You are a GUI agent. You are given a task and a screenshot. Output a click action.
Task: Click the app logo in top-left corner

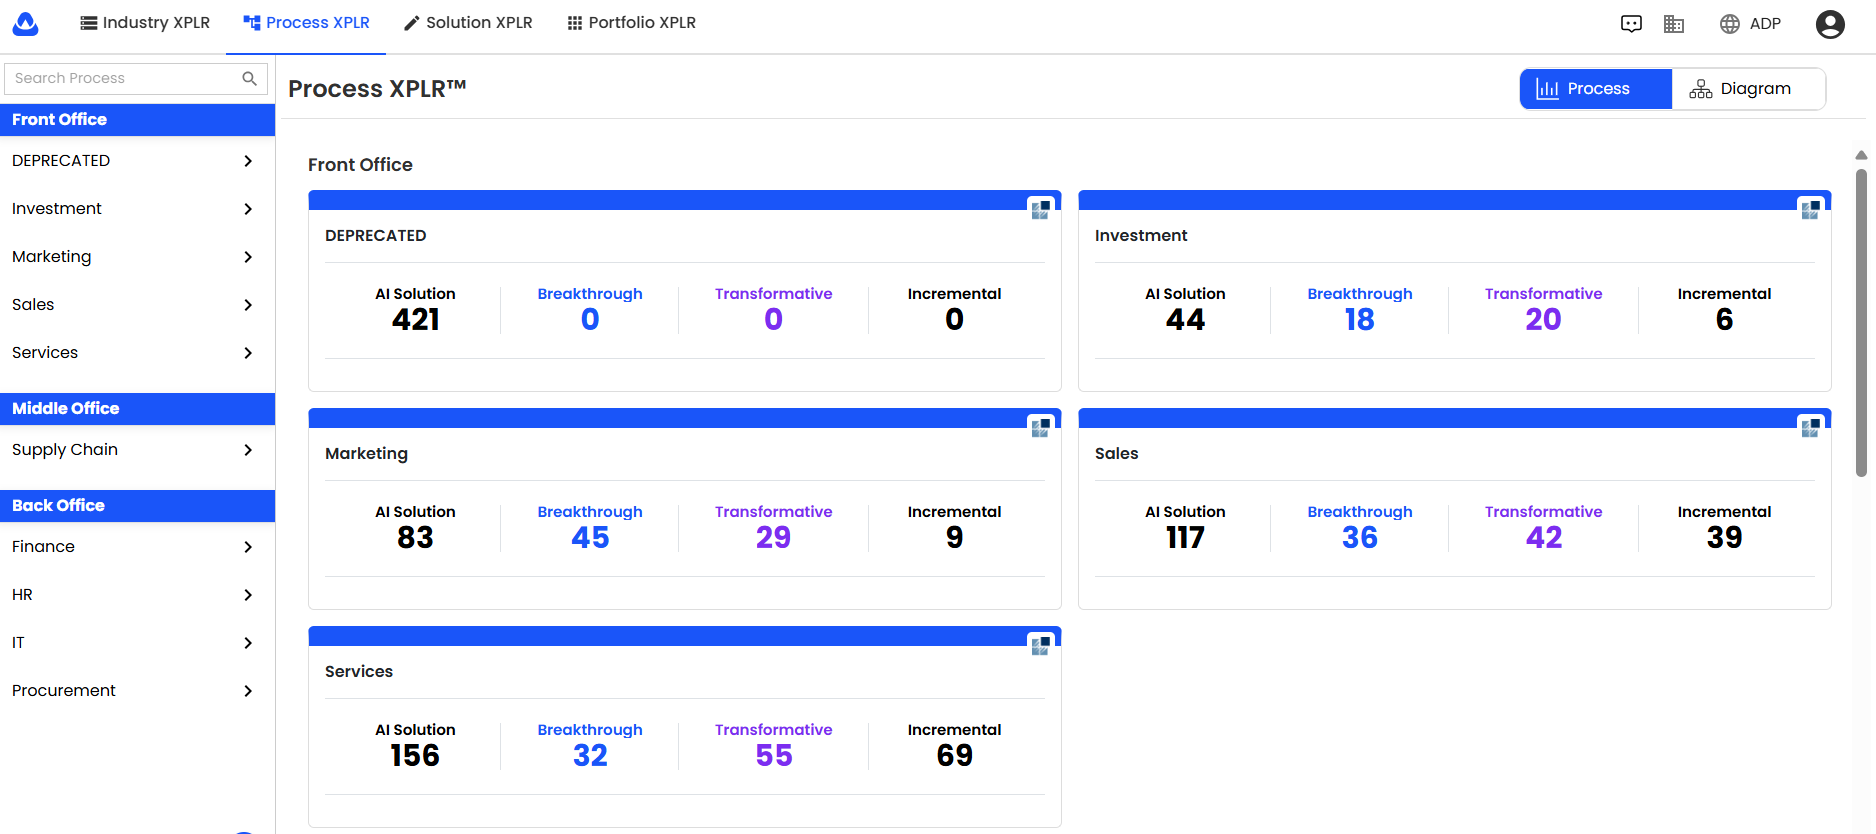26,24
